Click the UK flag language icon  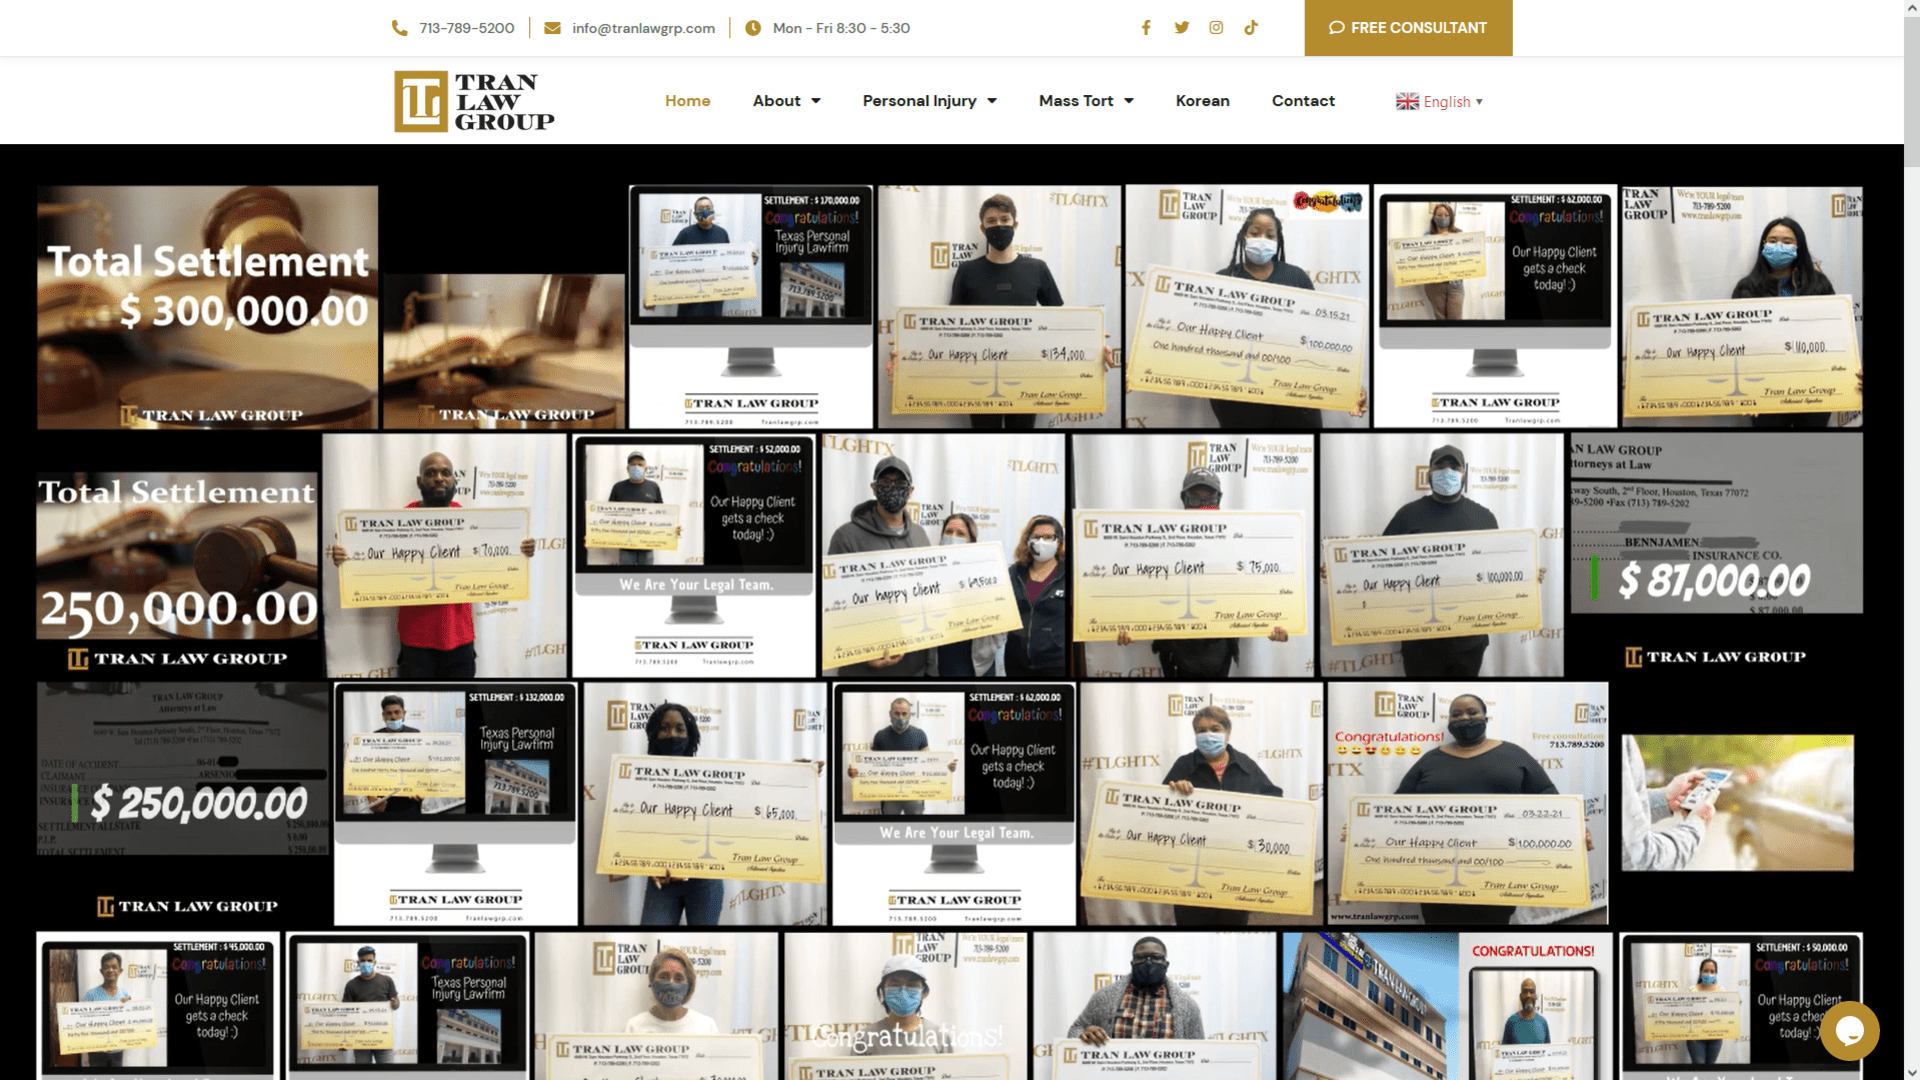(x=1407, y=101)
